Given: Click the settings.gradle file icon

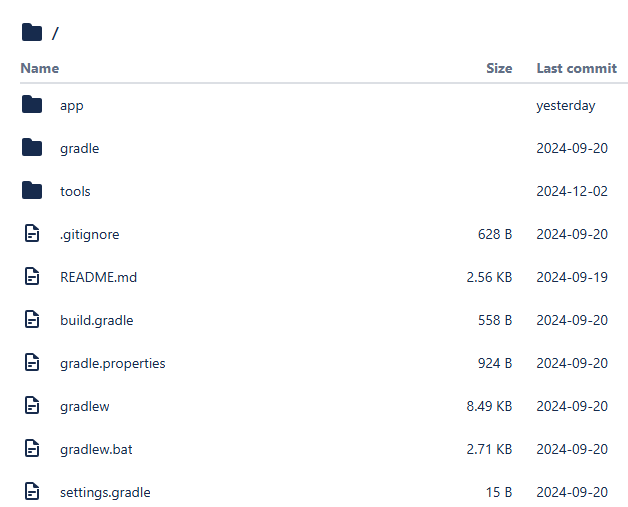Looking at the screenshot, I should click(32, 492).
